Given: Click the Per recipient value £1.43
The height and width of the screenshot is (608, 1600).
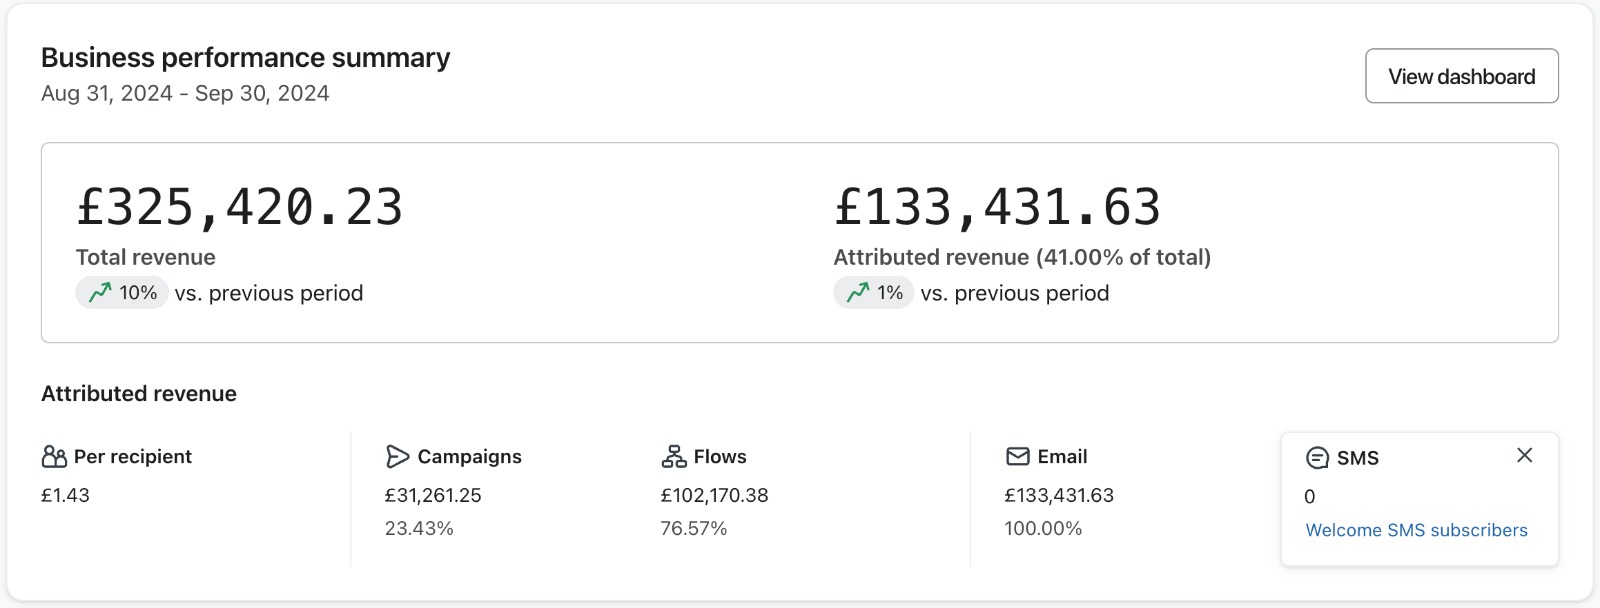Looking at the screenshot, I should coord(65,495).
